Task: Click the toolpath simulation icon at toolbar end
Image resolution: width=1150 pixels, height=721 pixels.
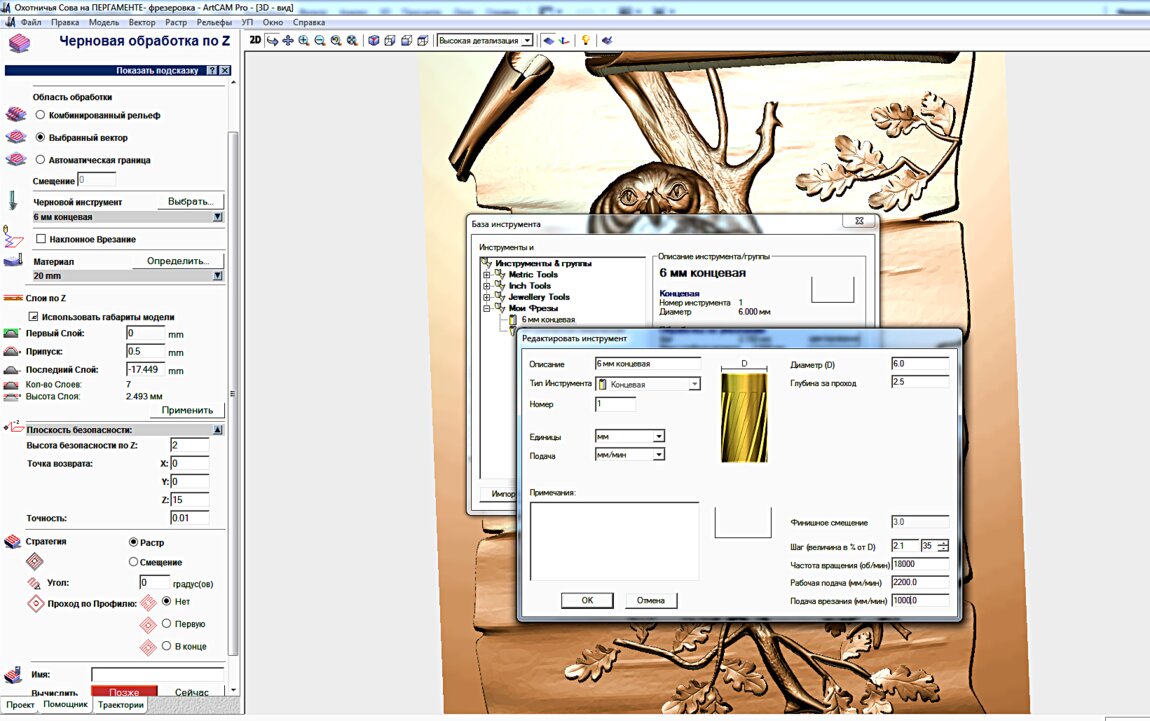Action: pyautogui.click(x=607, y=40)
